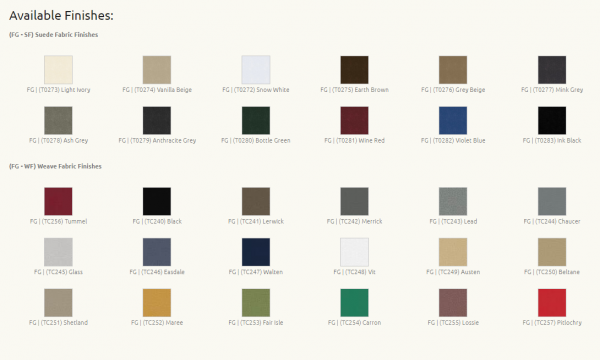This screenshot has width=600, height=360.
Task: Click the label 'FG | (T0274) Vanilla Beige'
Action: pyautogui.click(x=157, y=90)
